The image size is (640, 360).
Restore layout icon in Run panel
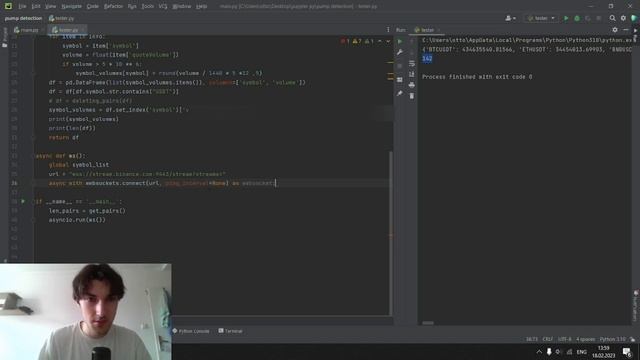[x=400, y=80]
